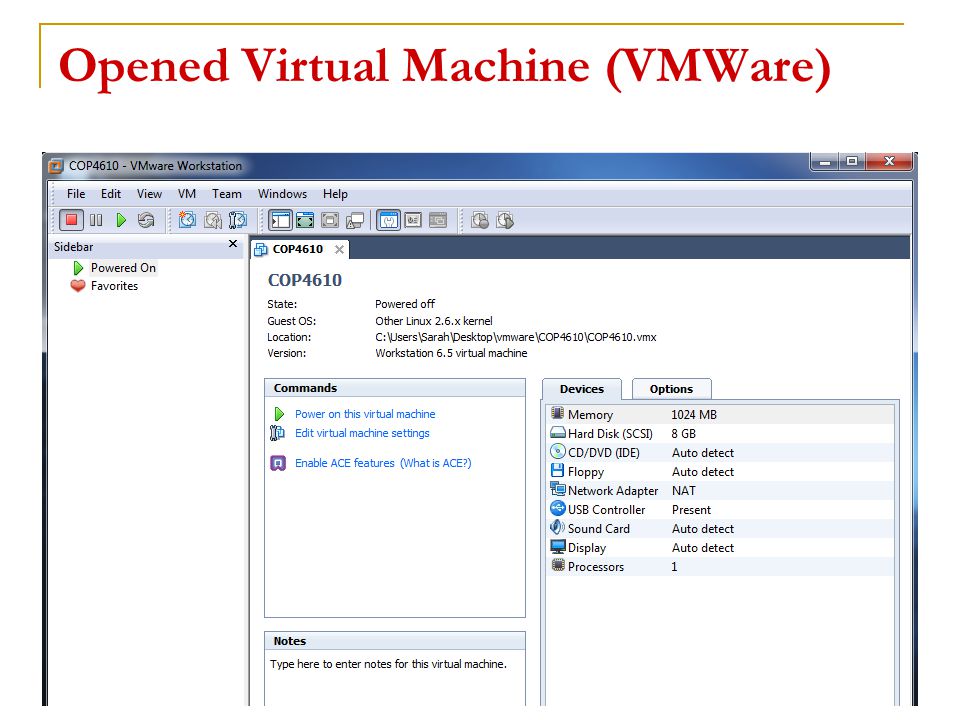The image size is (960, 720).
Task: Click the red Power Off toolbar button
Action: pos(72,220)
